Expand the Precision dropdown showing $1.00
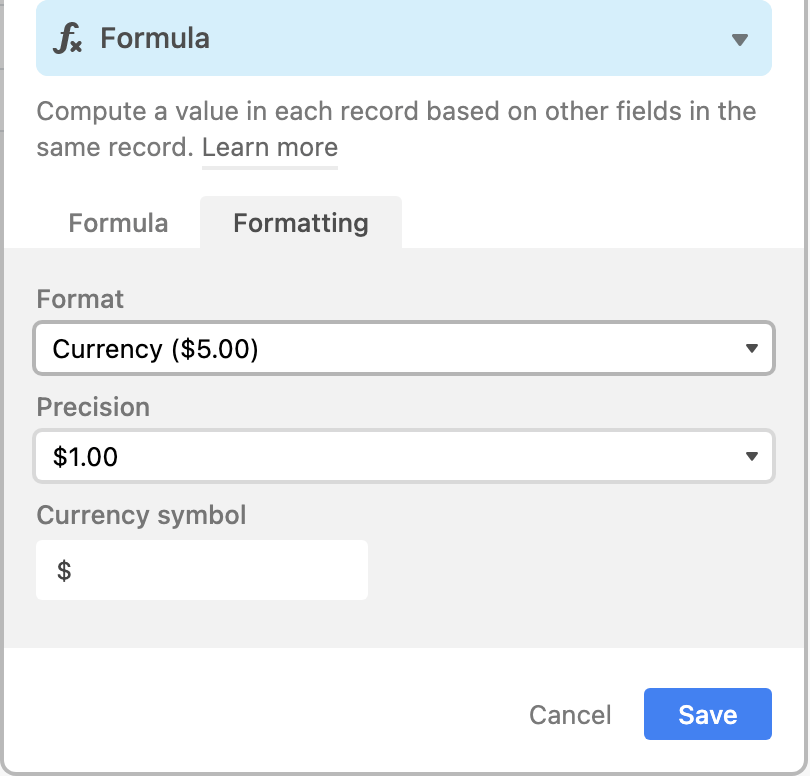 tap(404, 456)
